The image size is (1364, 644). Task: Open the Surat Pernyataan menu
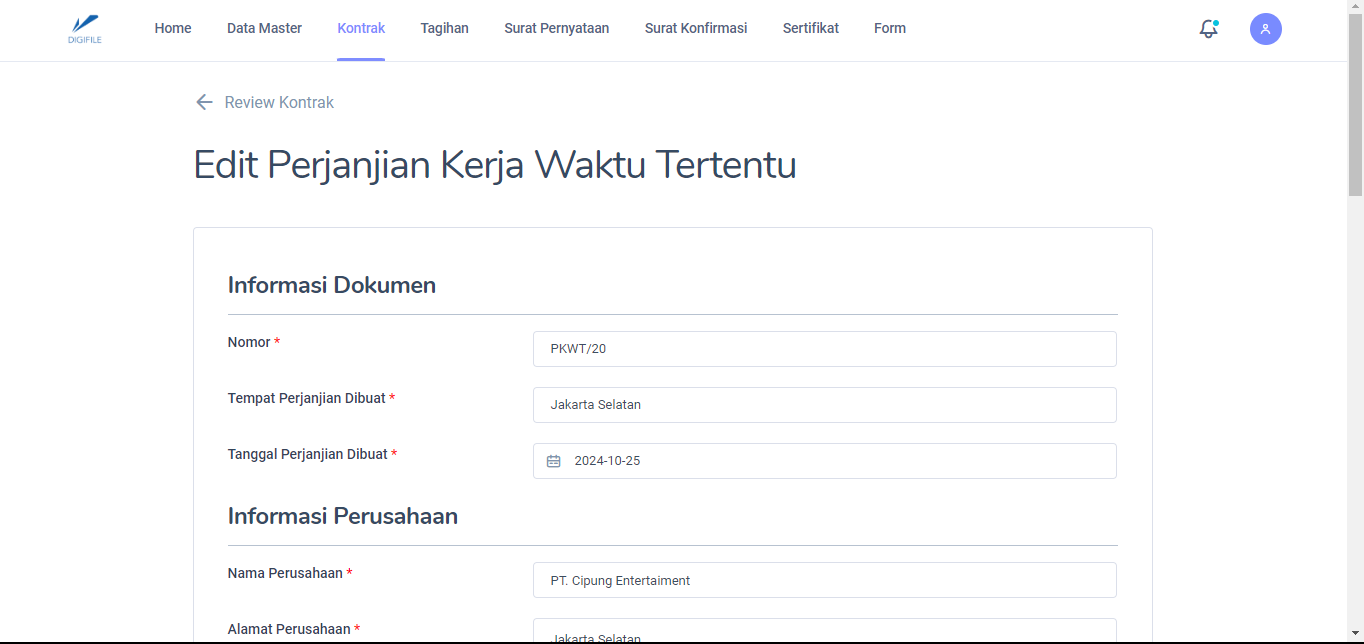557,28
